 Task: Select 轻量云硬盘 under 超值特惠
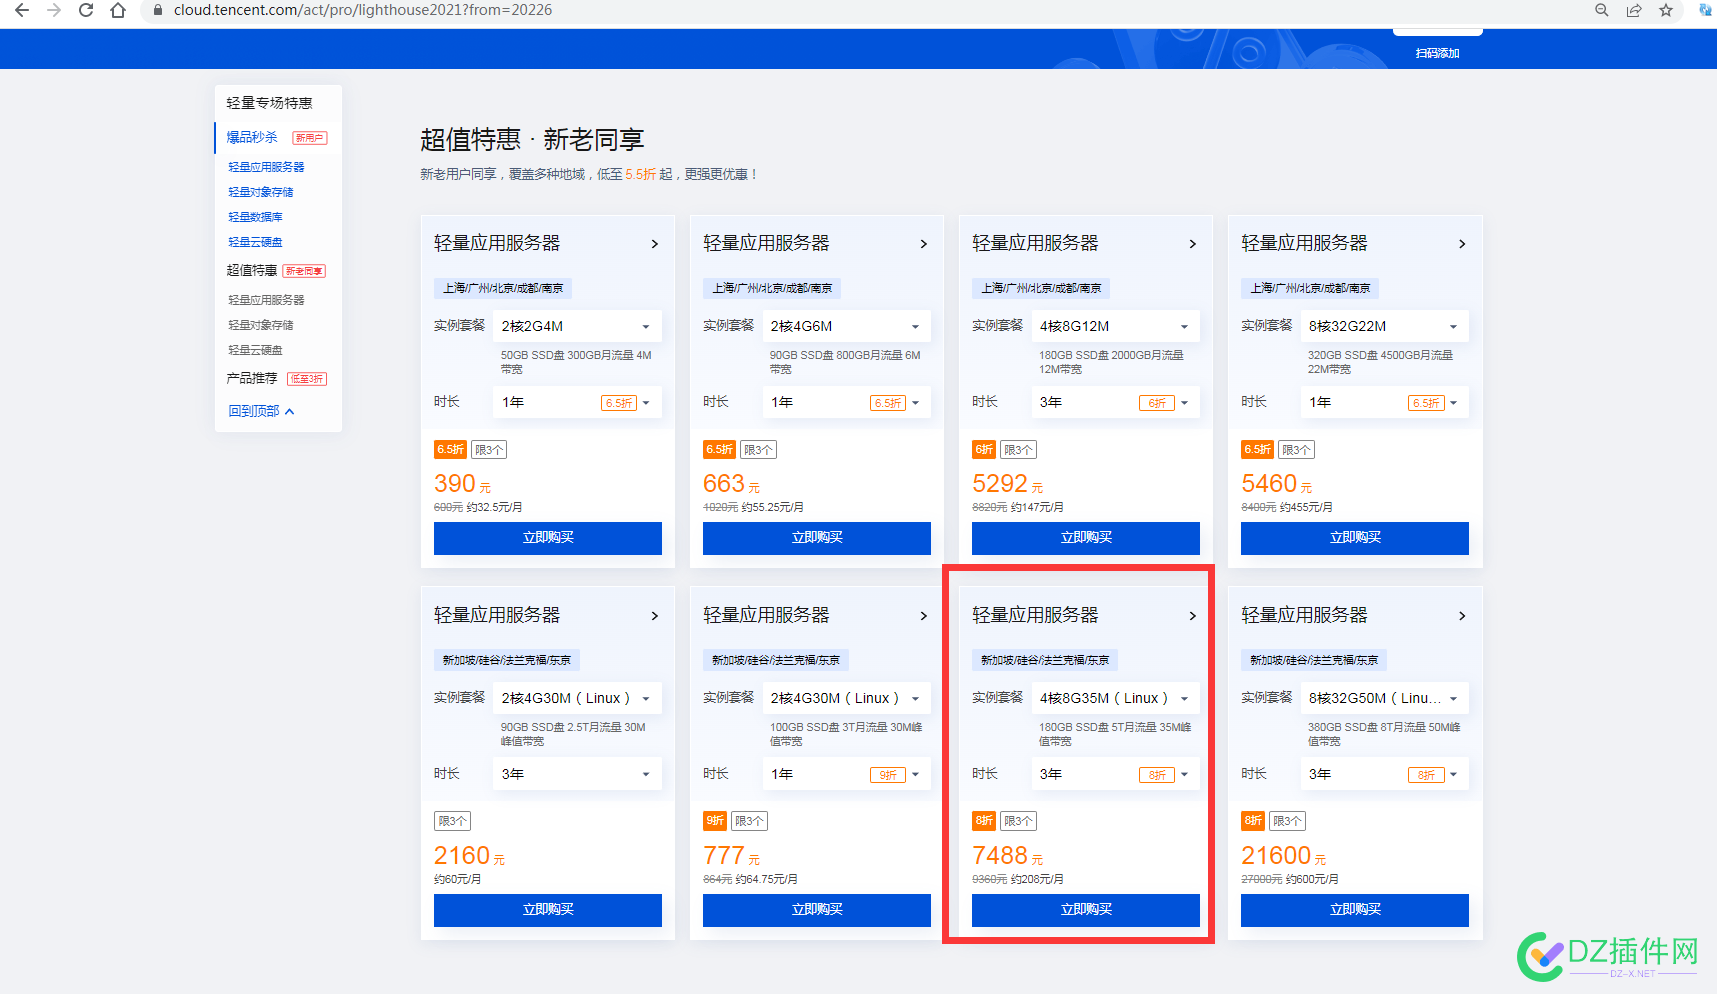(255, 350)
